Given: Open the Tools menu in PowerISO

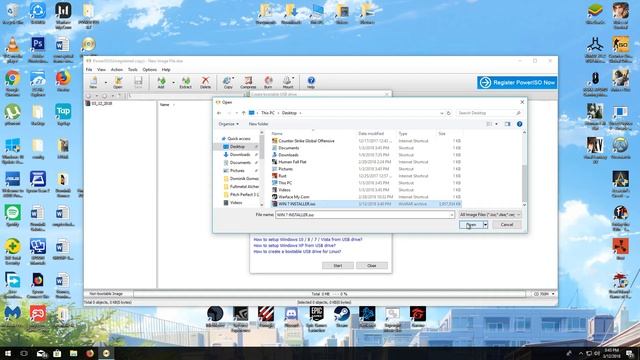Looking at the screenshot, I should pos(133,70).
